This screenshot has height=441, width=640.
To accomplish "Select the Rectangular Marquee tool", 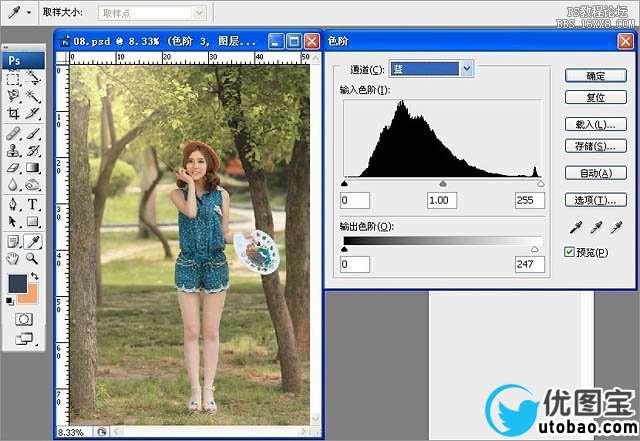I will click(x=13, y=78).
